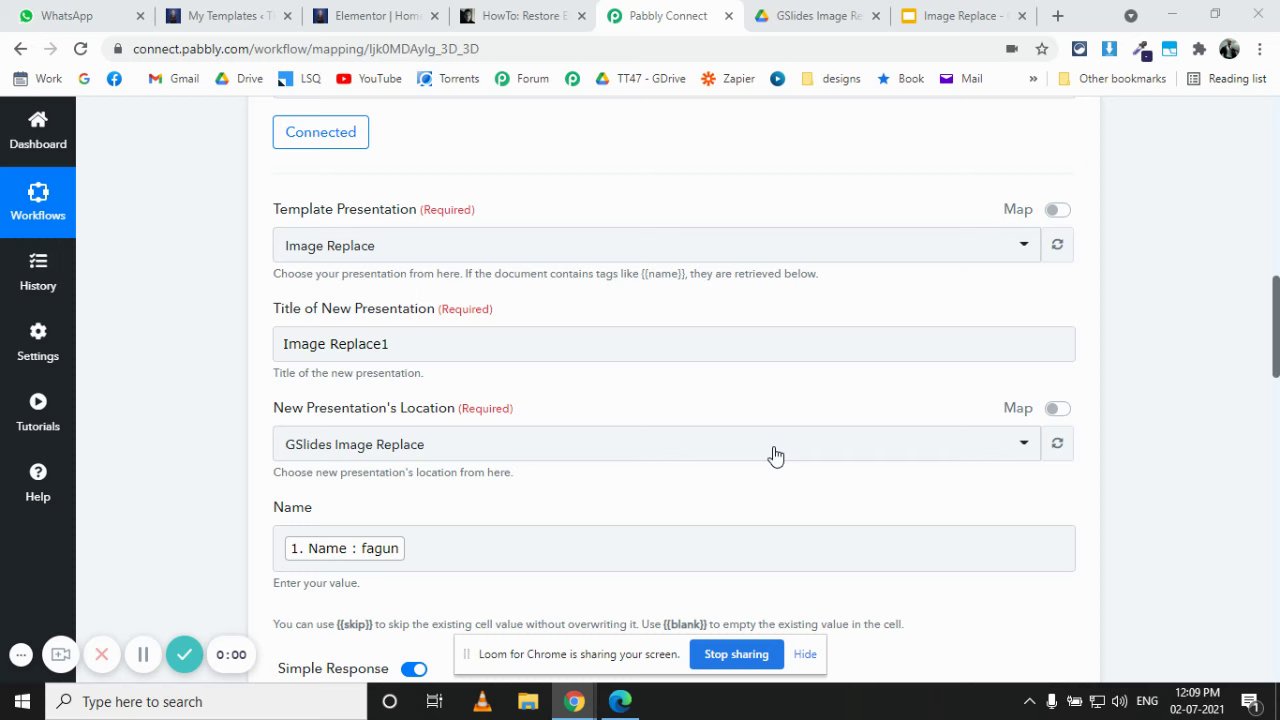Switch to the GSlides Image Replace Drive tab
The height and width of the screenshot is (720, 1280).
(817, 16)
